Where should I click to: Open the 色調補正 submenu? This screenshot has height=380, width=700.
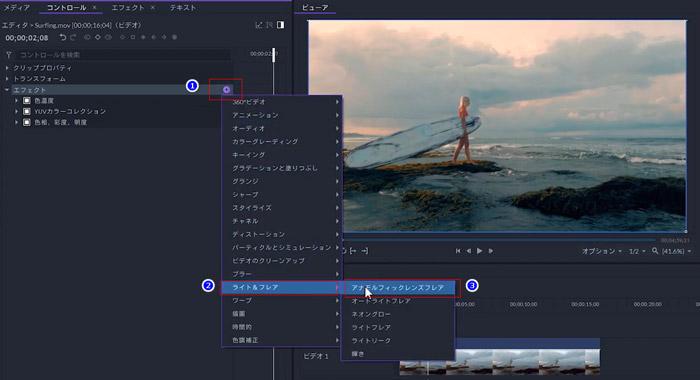click(x=282, y=340)
